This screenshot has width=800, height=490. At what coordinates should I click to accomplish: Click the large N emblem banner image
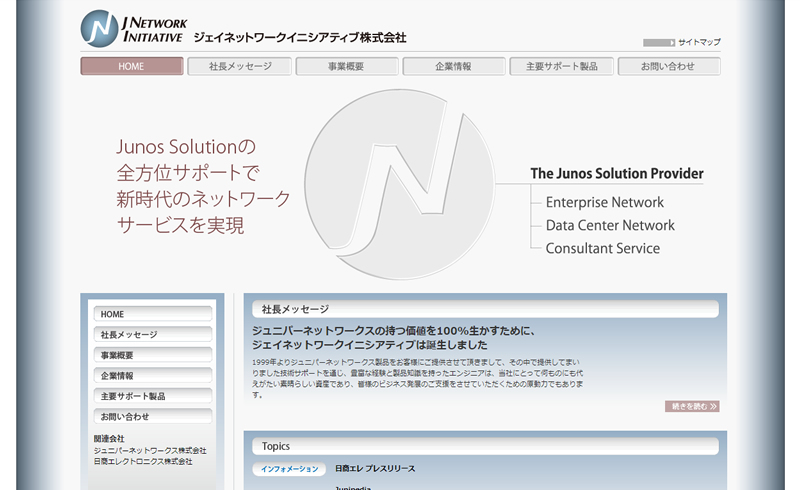[x=399, y=184]
